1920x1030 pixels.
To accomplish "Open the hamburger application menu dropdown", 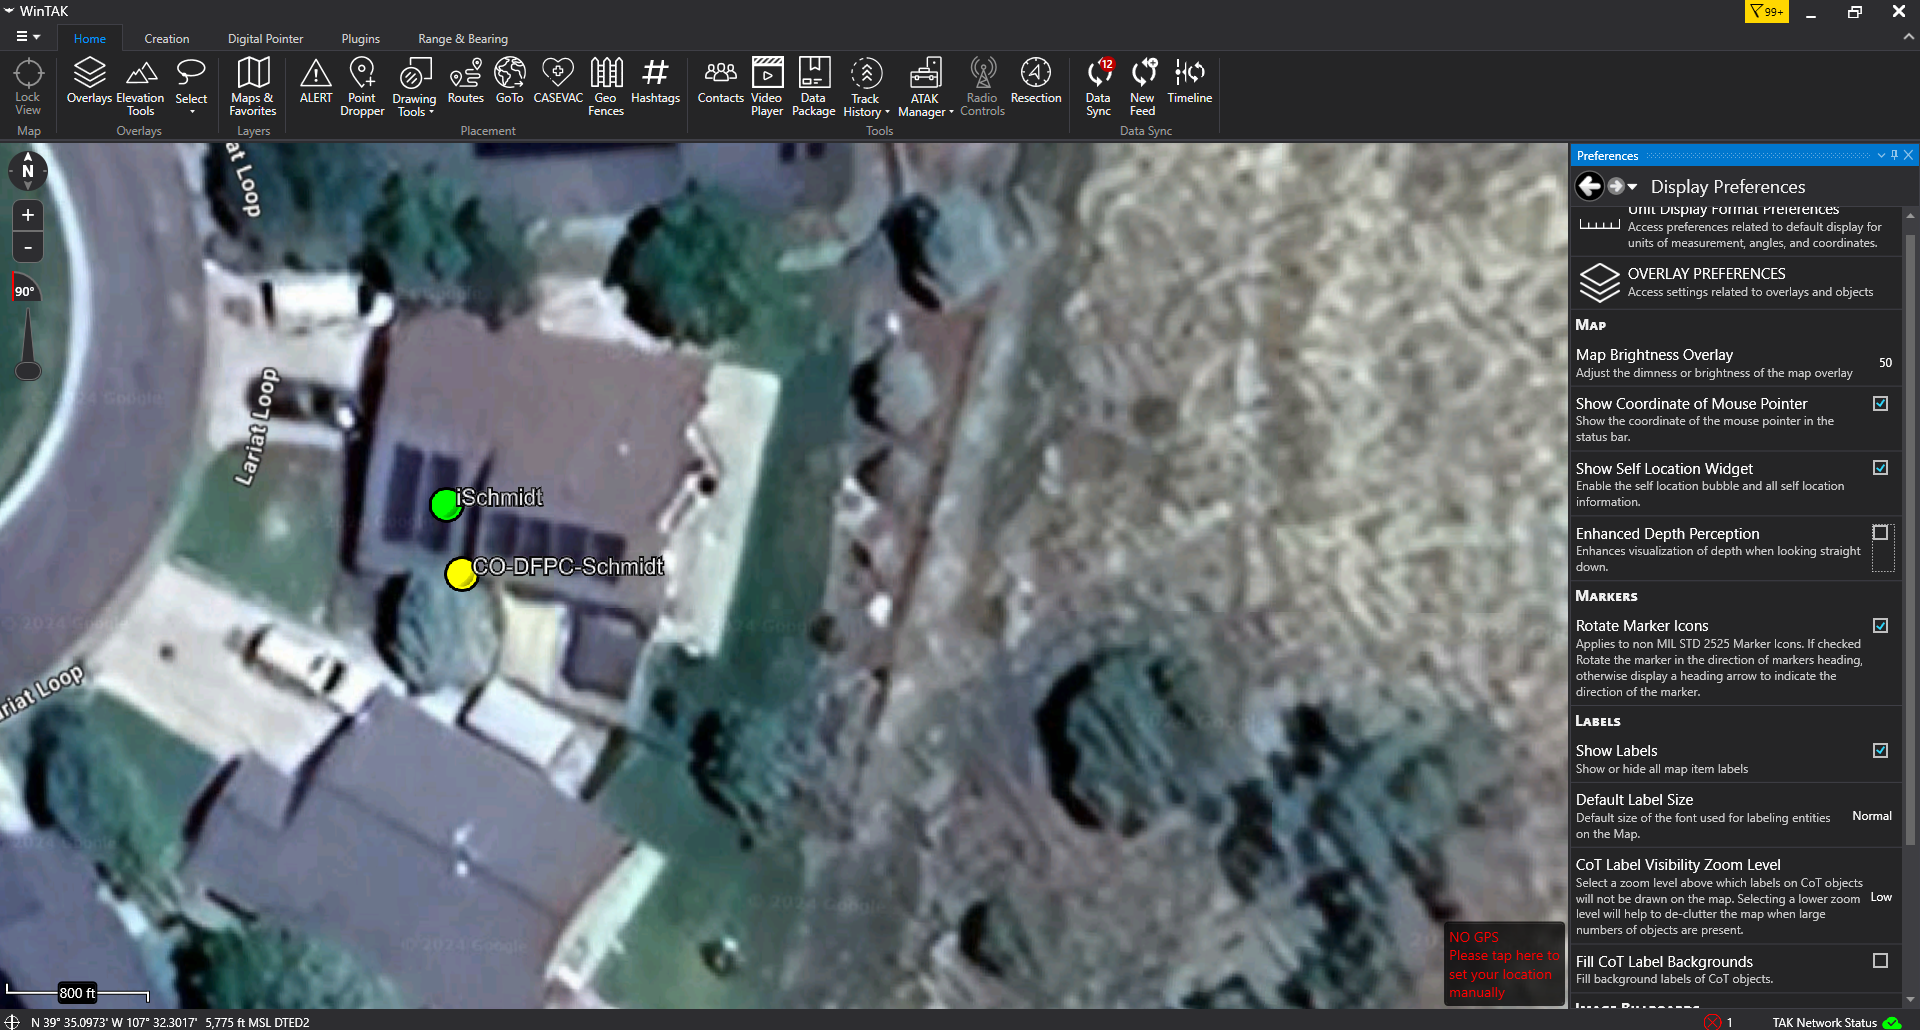I will coord(28,37).
